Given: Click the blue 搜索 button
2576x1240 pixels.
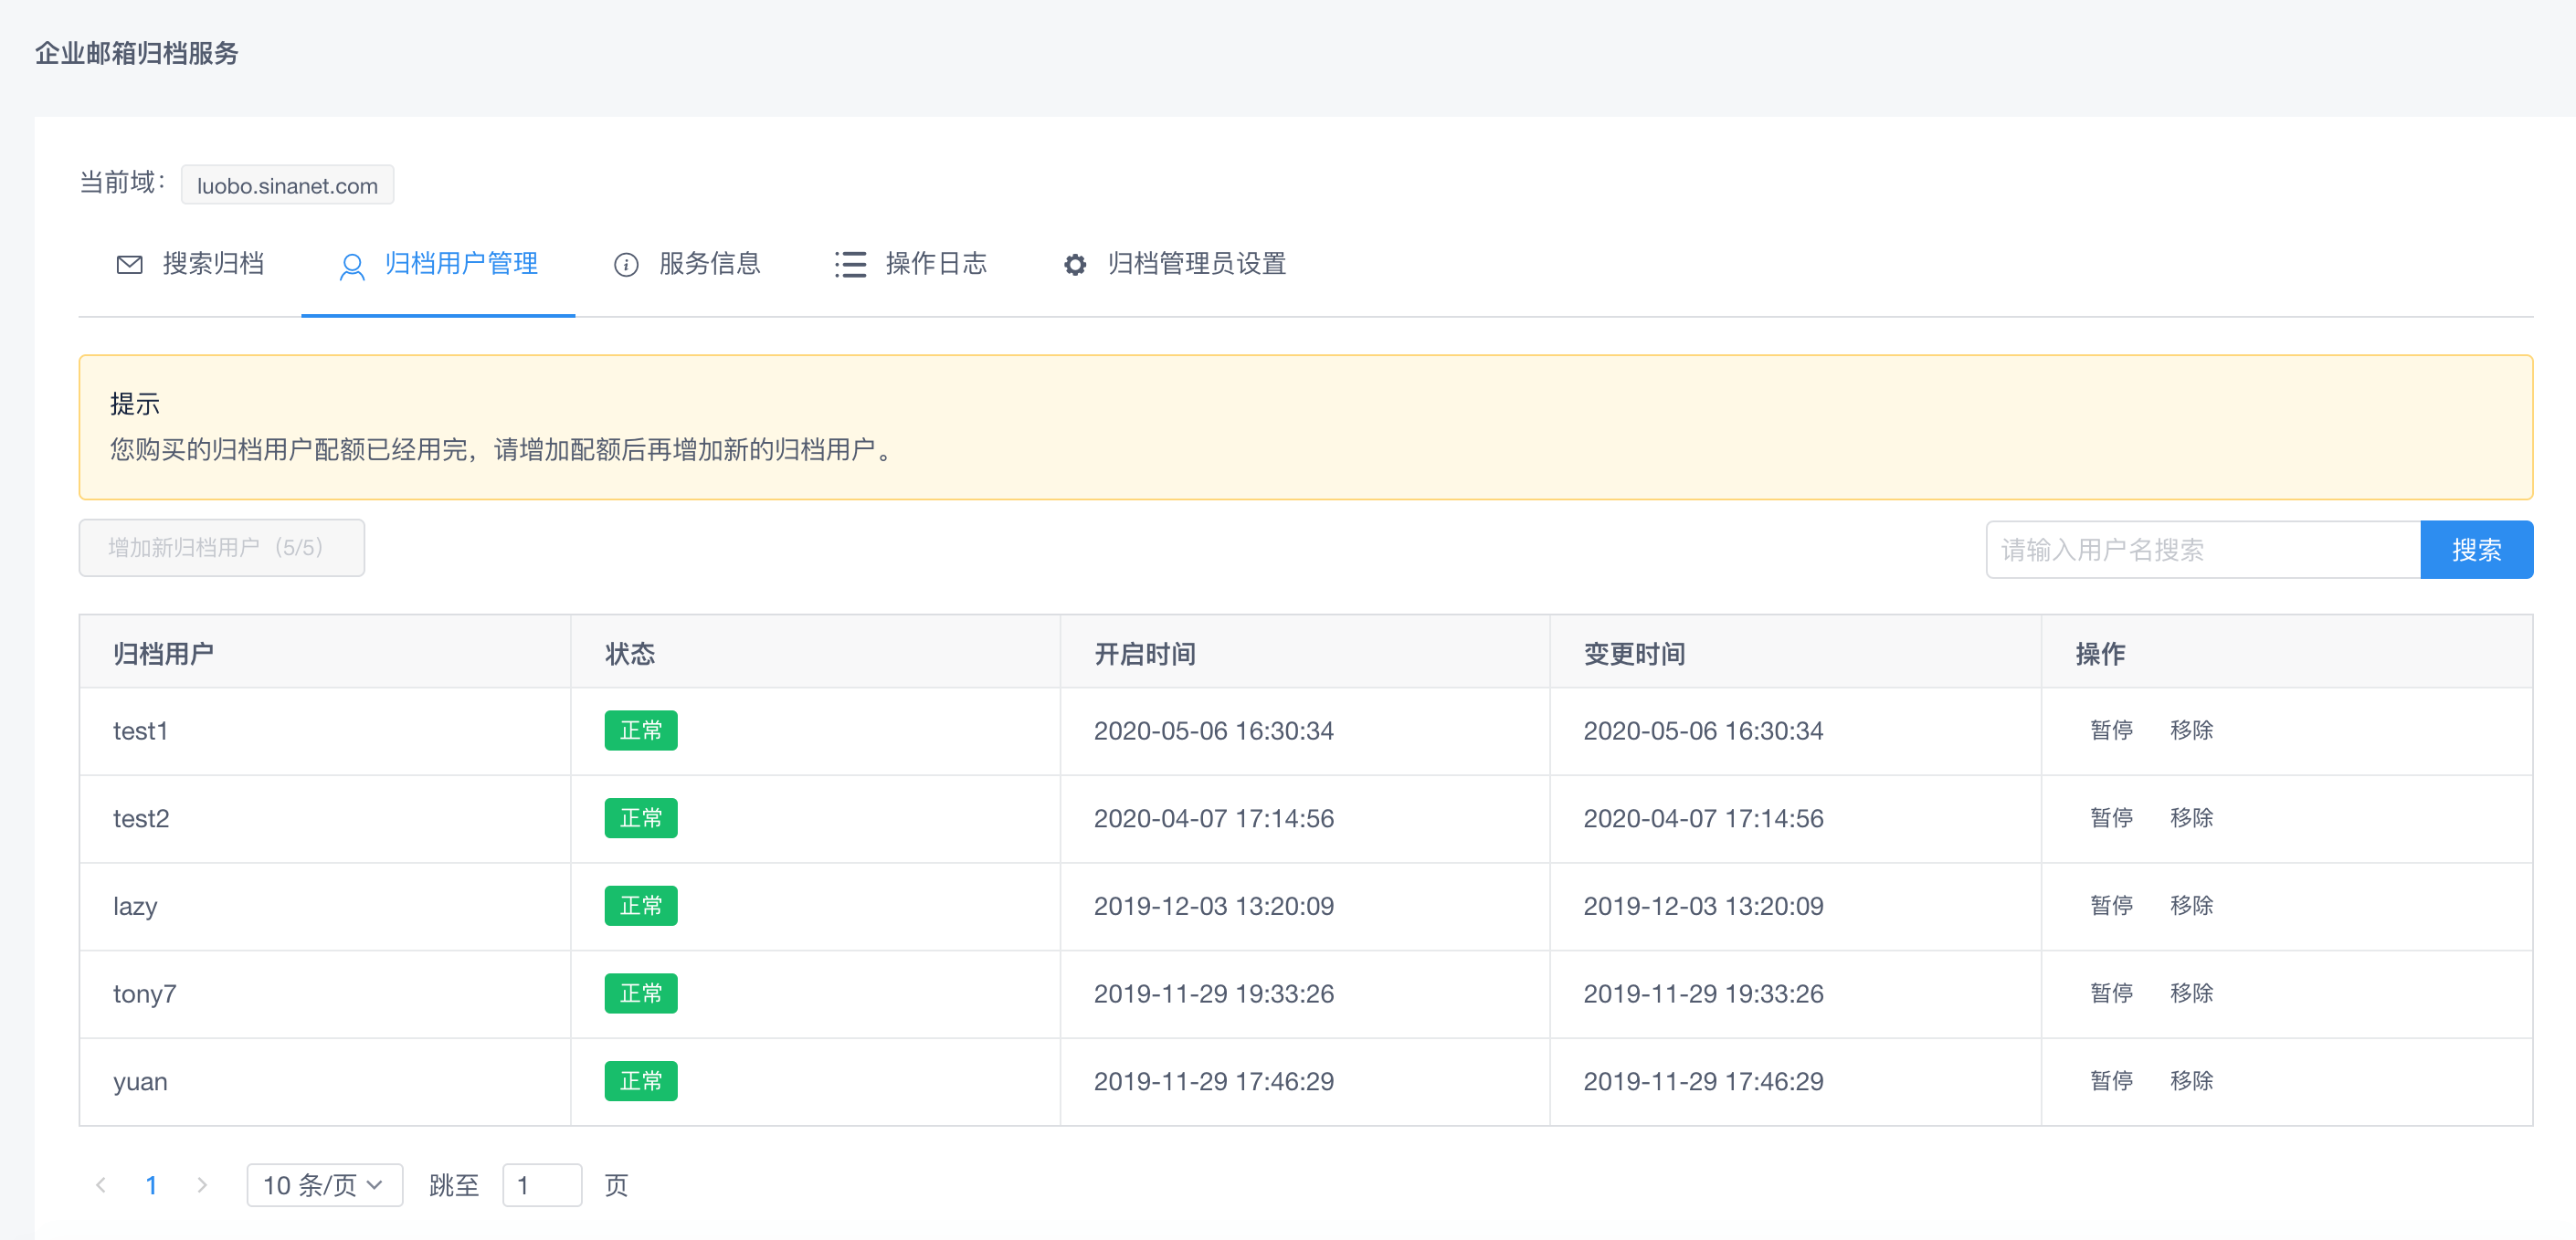Looking at the screenshot, I should [x=2475, y=549].
